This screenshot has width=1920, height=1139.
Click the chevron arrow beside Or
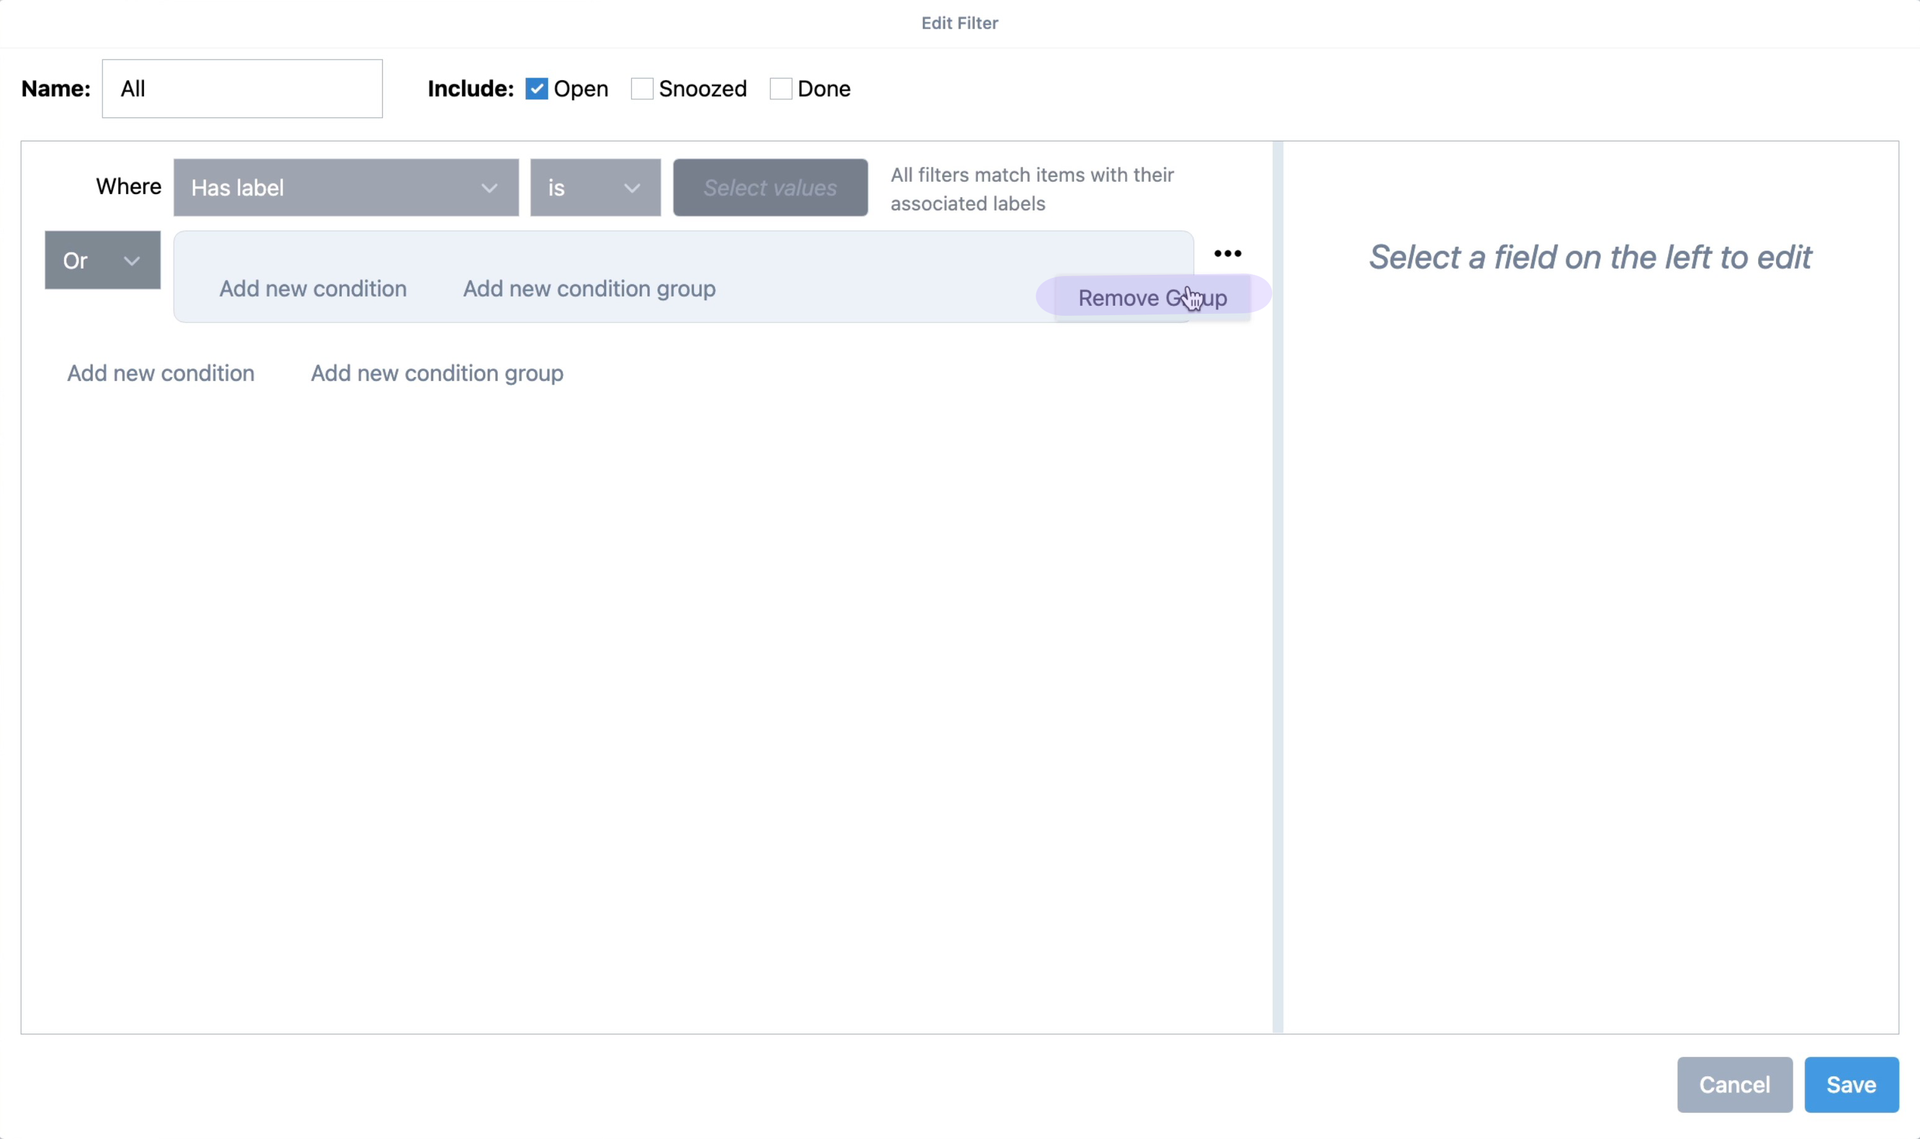(x=132, y=261)
